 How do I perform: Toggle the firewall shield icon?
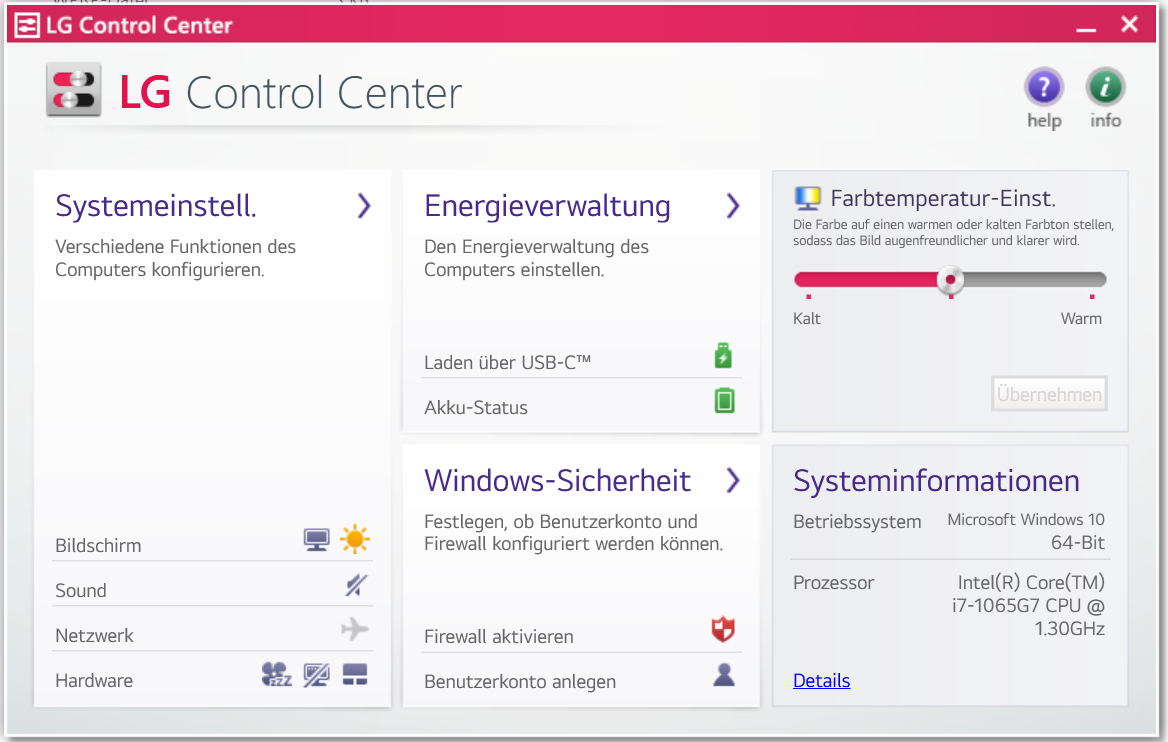click(x=723, y=630)
